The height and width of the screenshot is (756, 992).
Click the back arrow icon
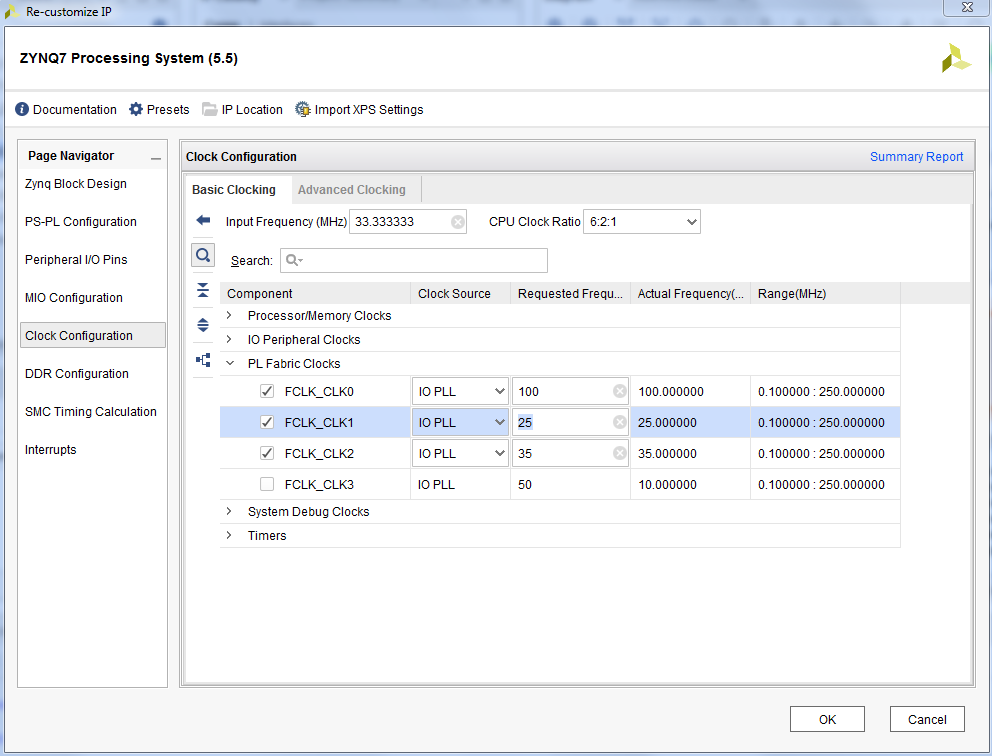[203, 220]
